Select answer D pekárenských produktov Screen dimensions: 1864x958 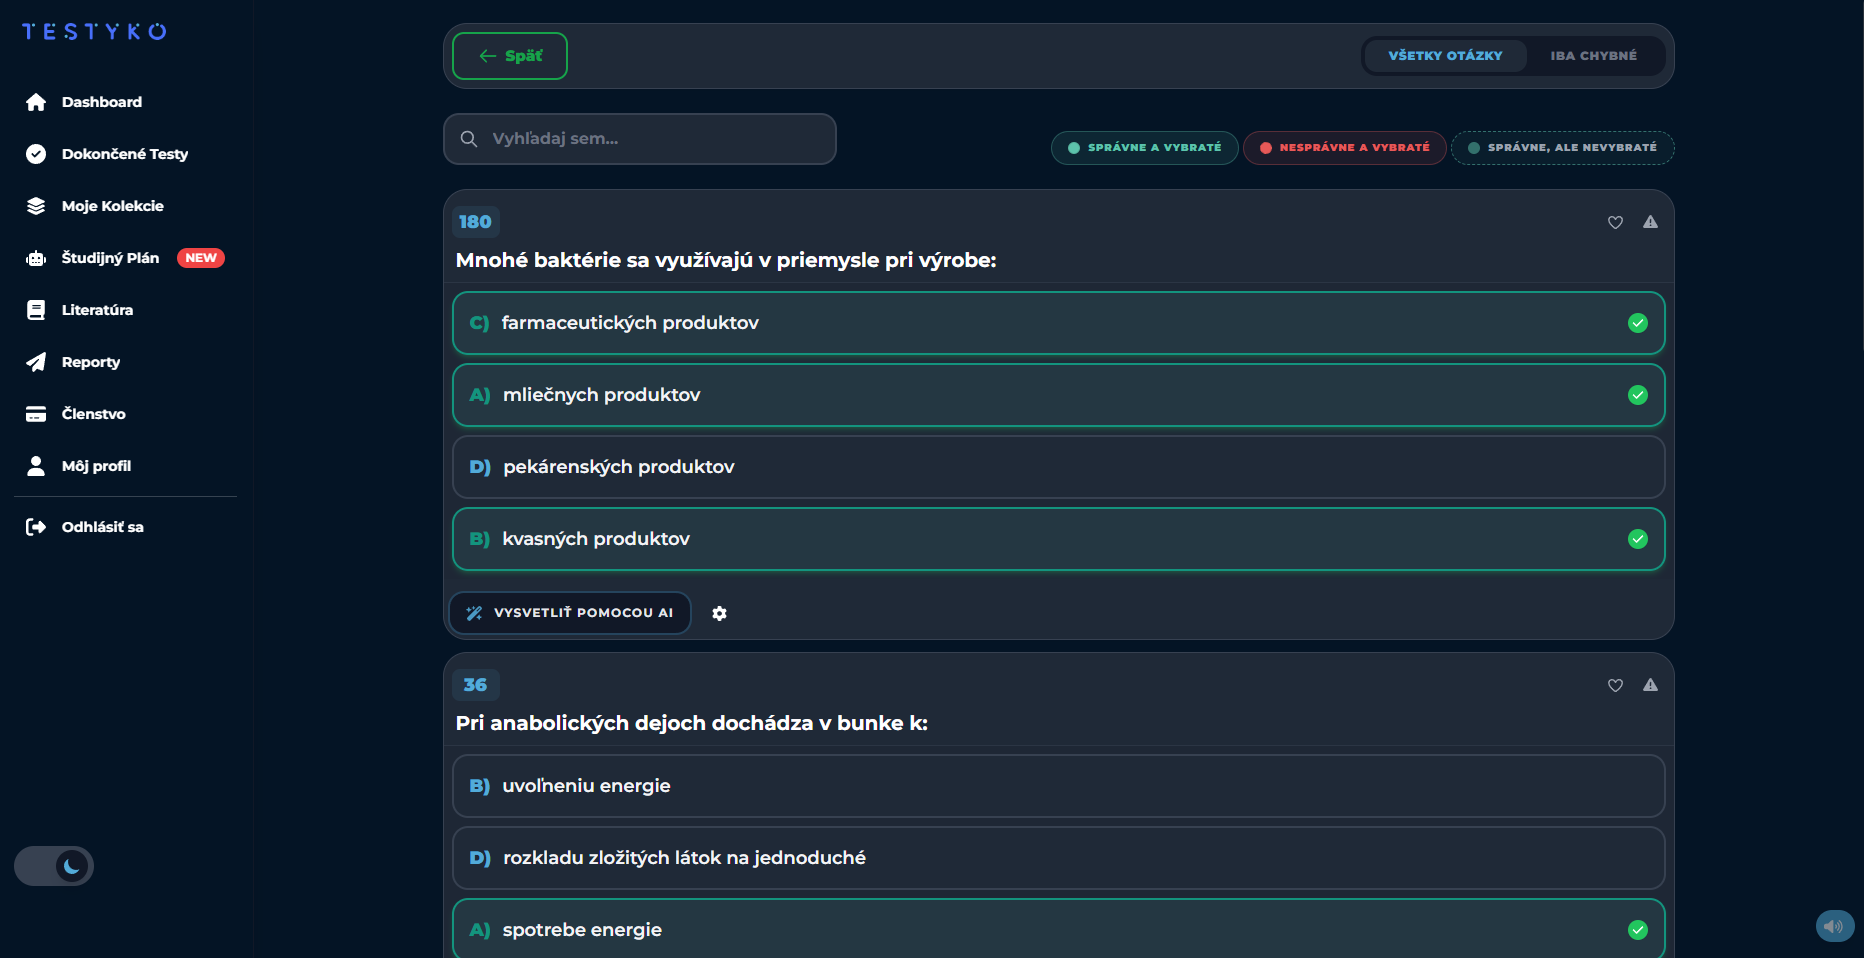1058,467
